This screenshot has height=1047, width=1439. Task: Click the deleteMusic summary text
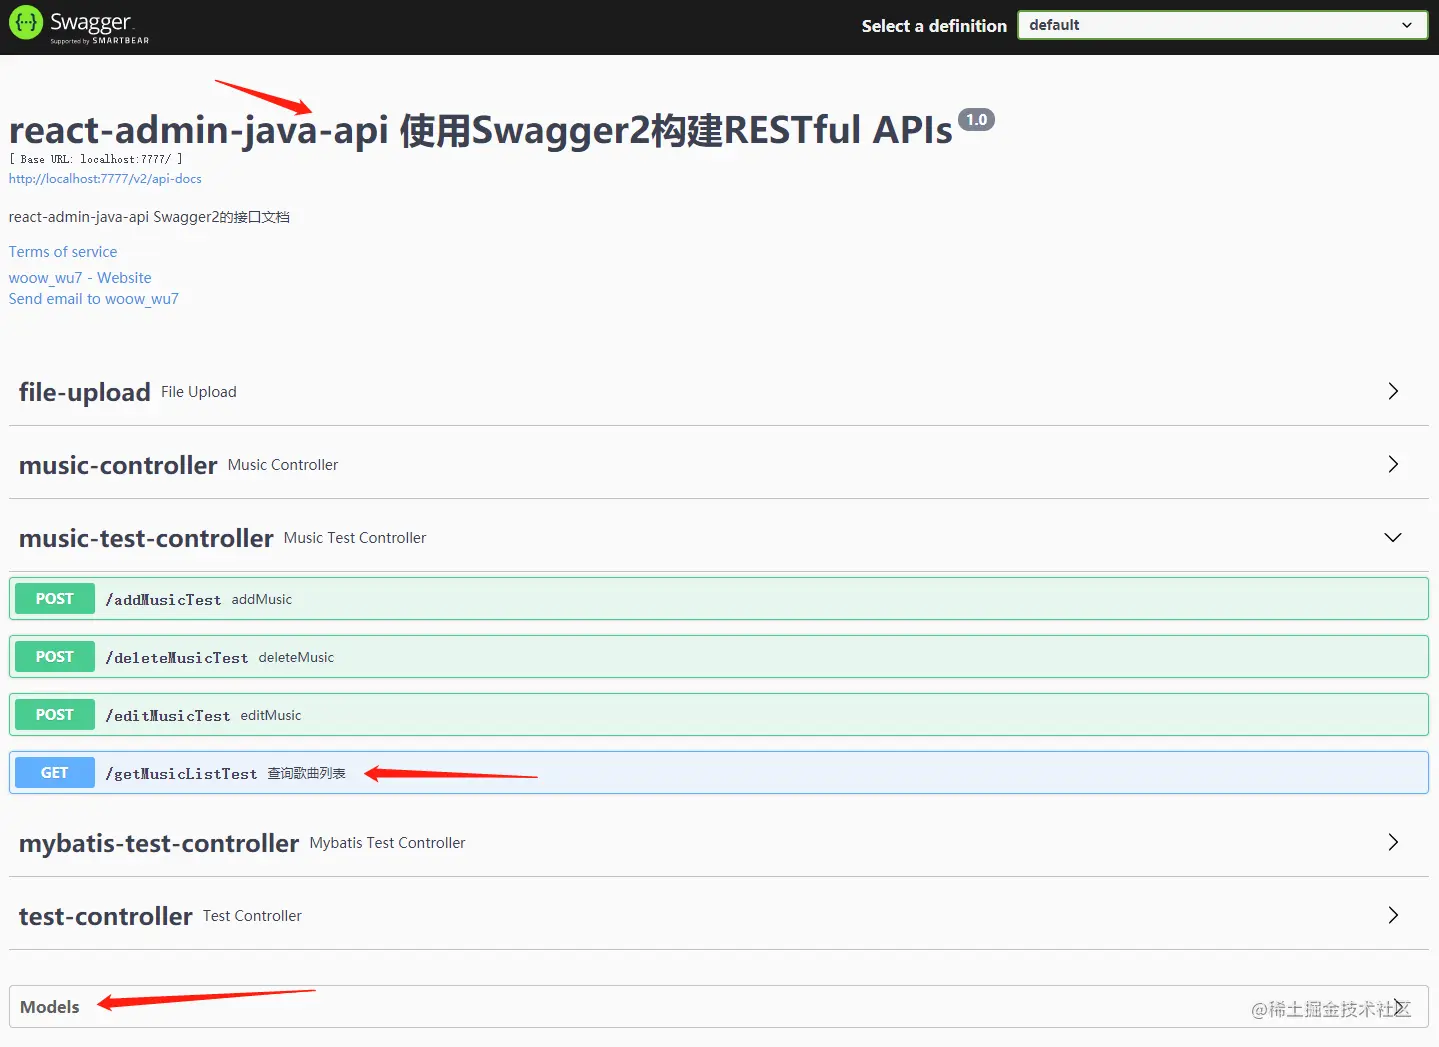point(296,657)
